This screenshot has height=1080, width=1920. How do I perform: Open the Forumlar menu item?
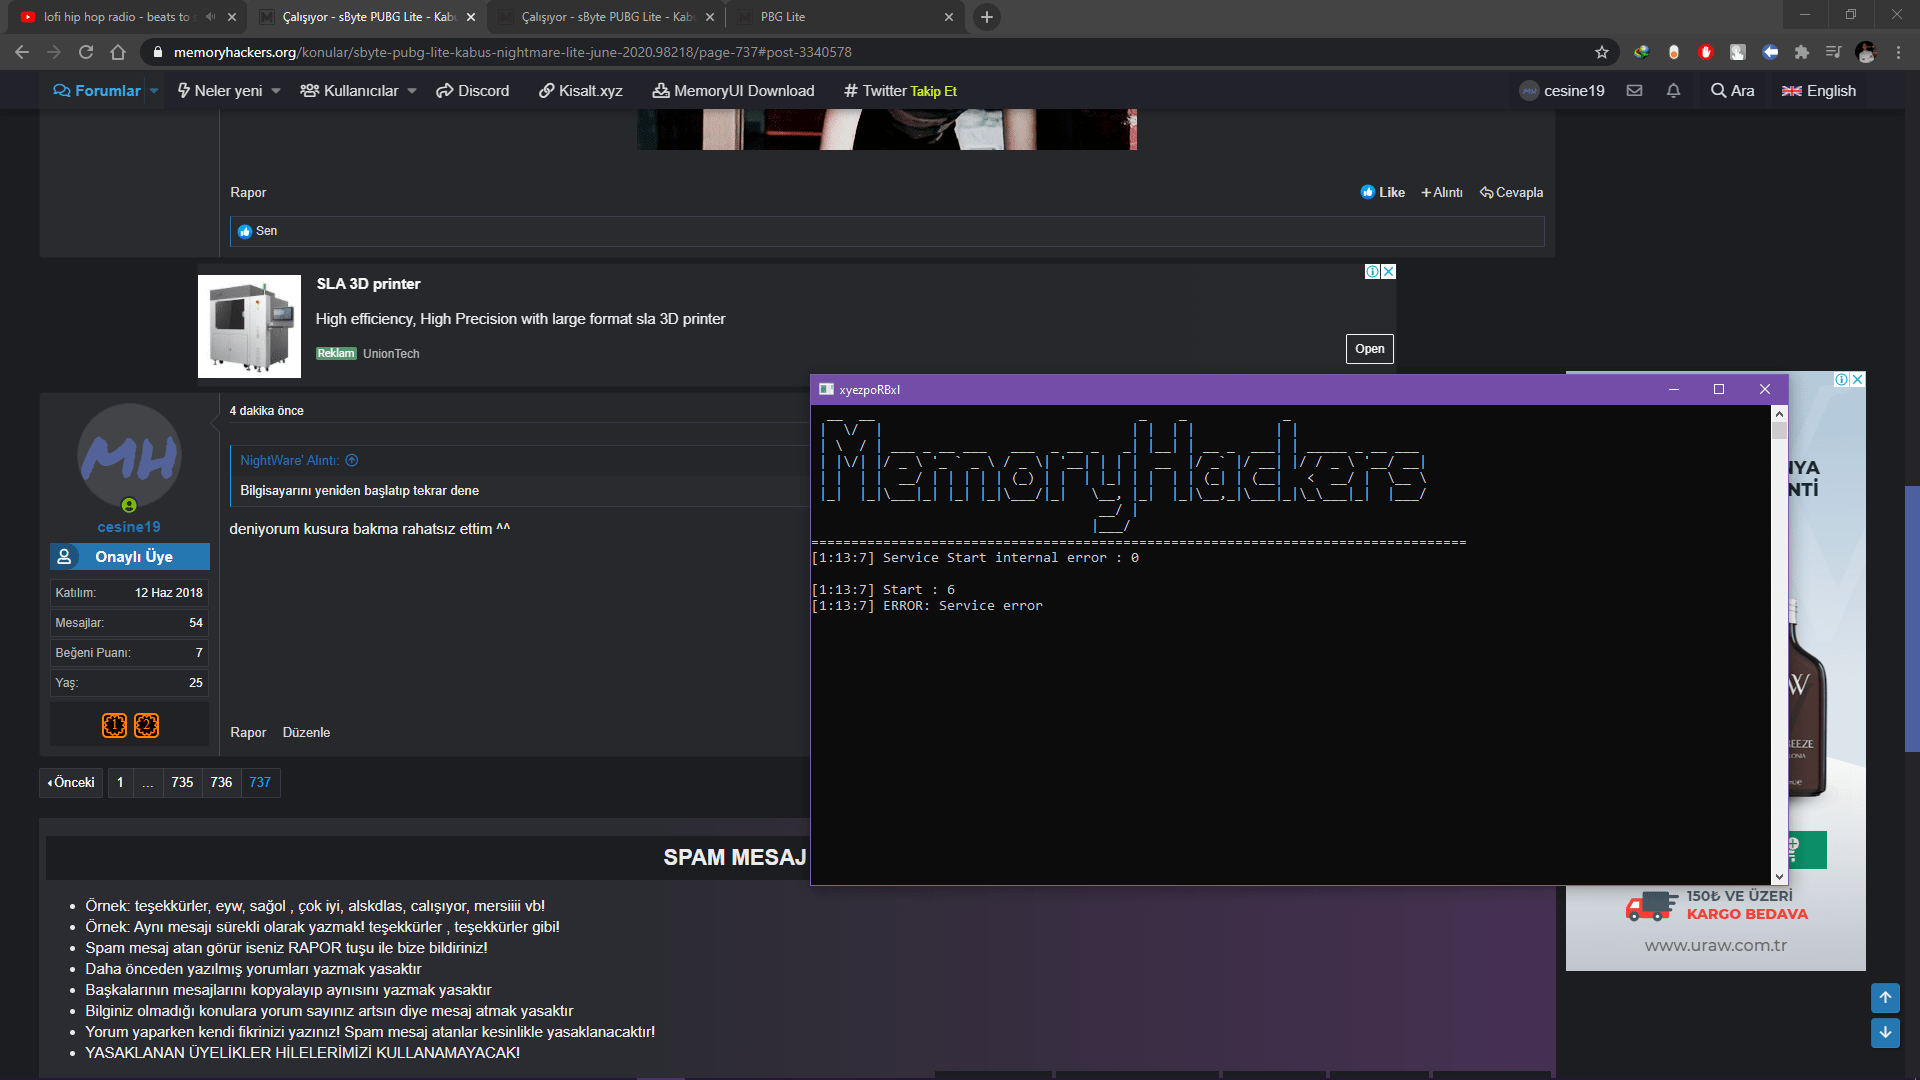point(97,91)
